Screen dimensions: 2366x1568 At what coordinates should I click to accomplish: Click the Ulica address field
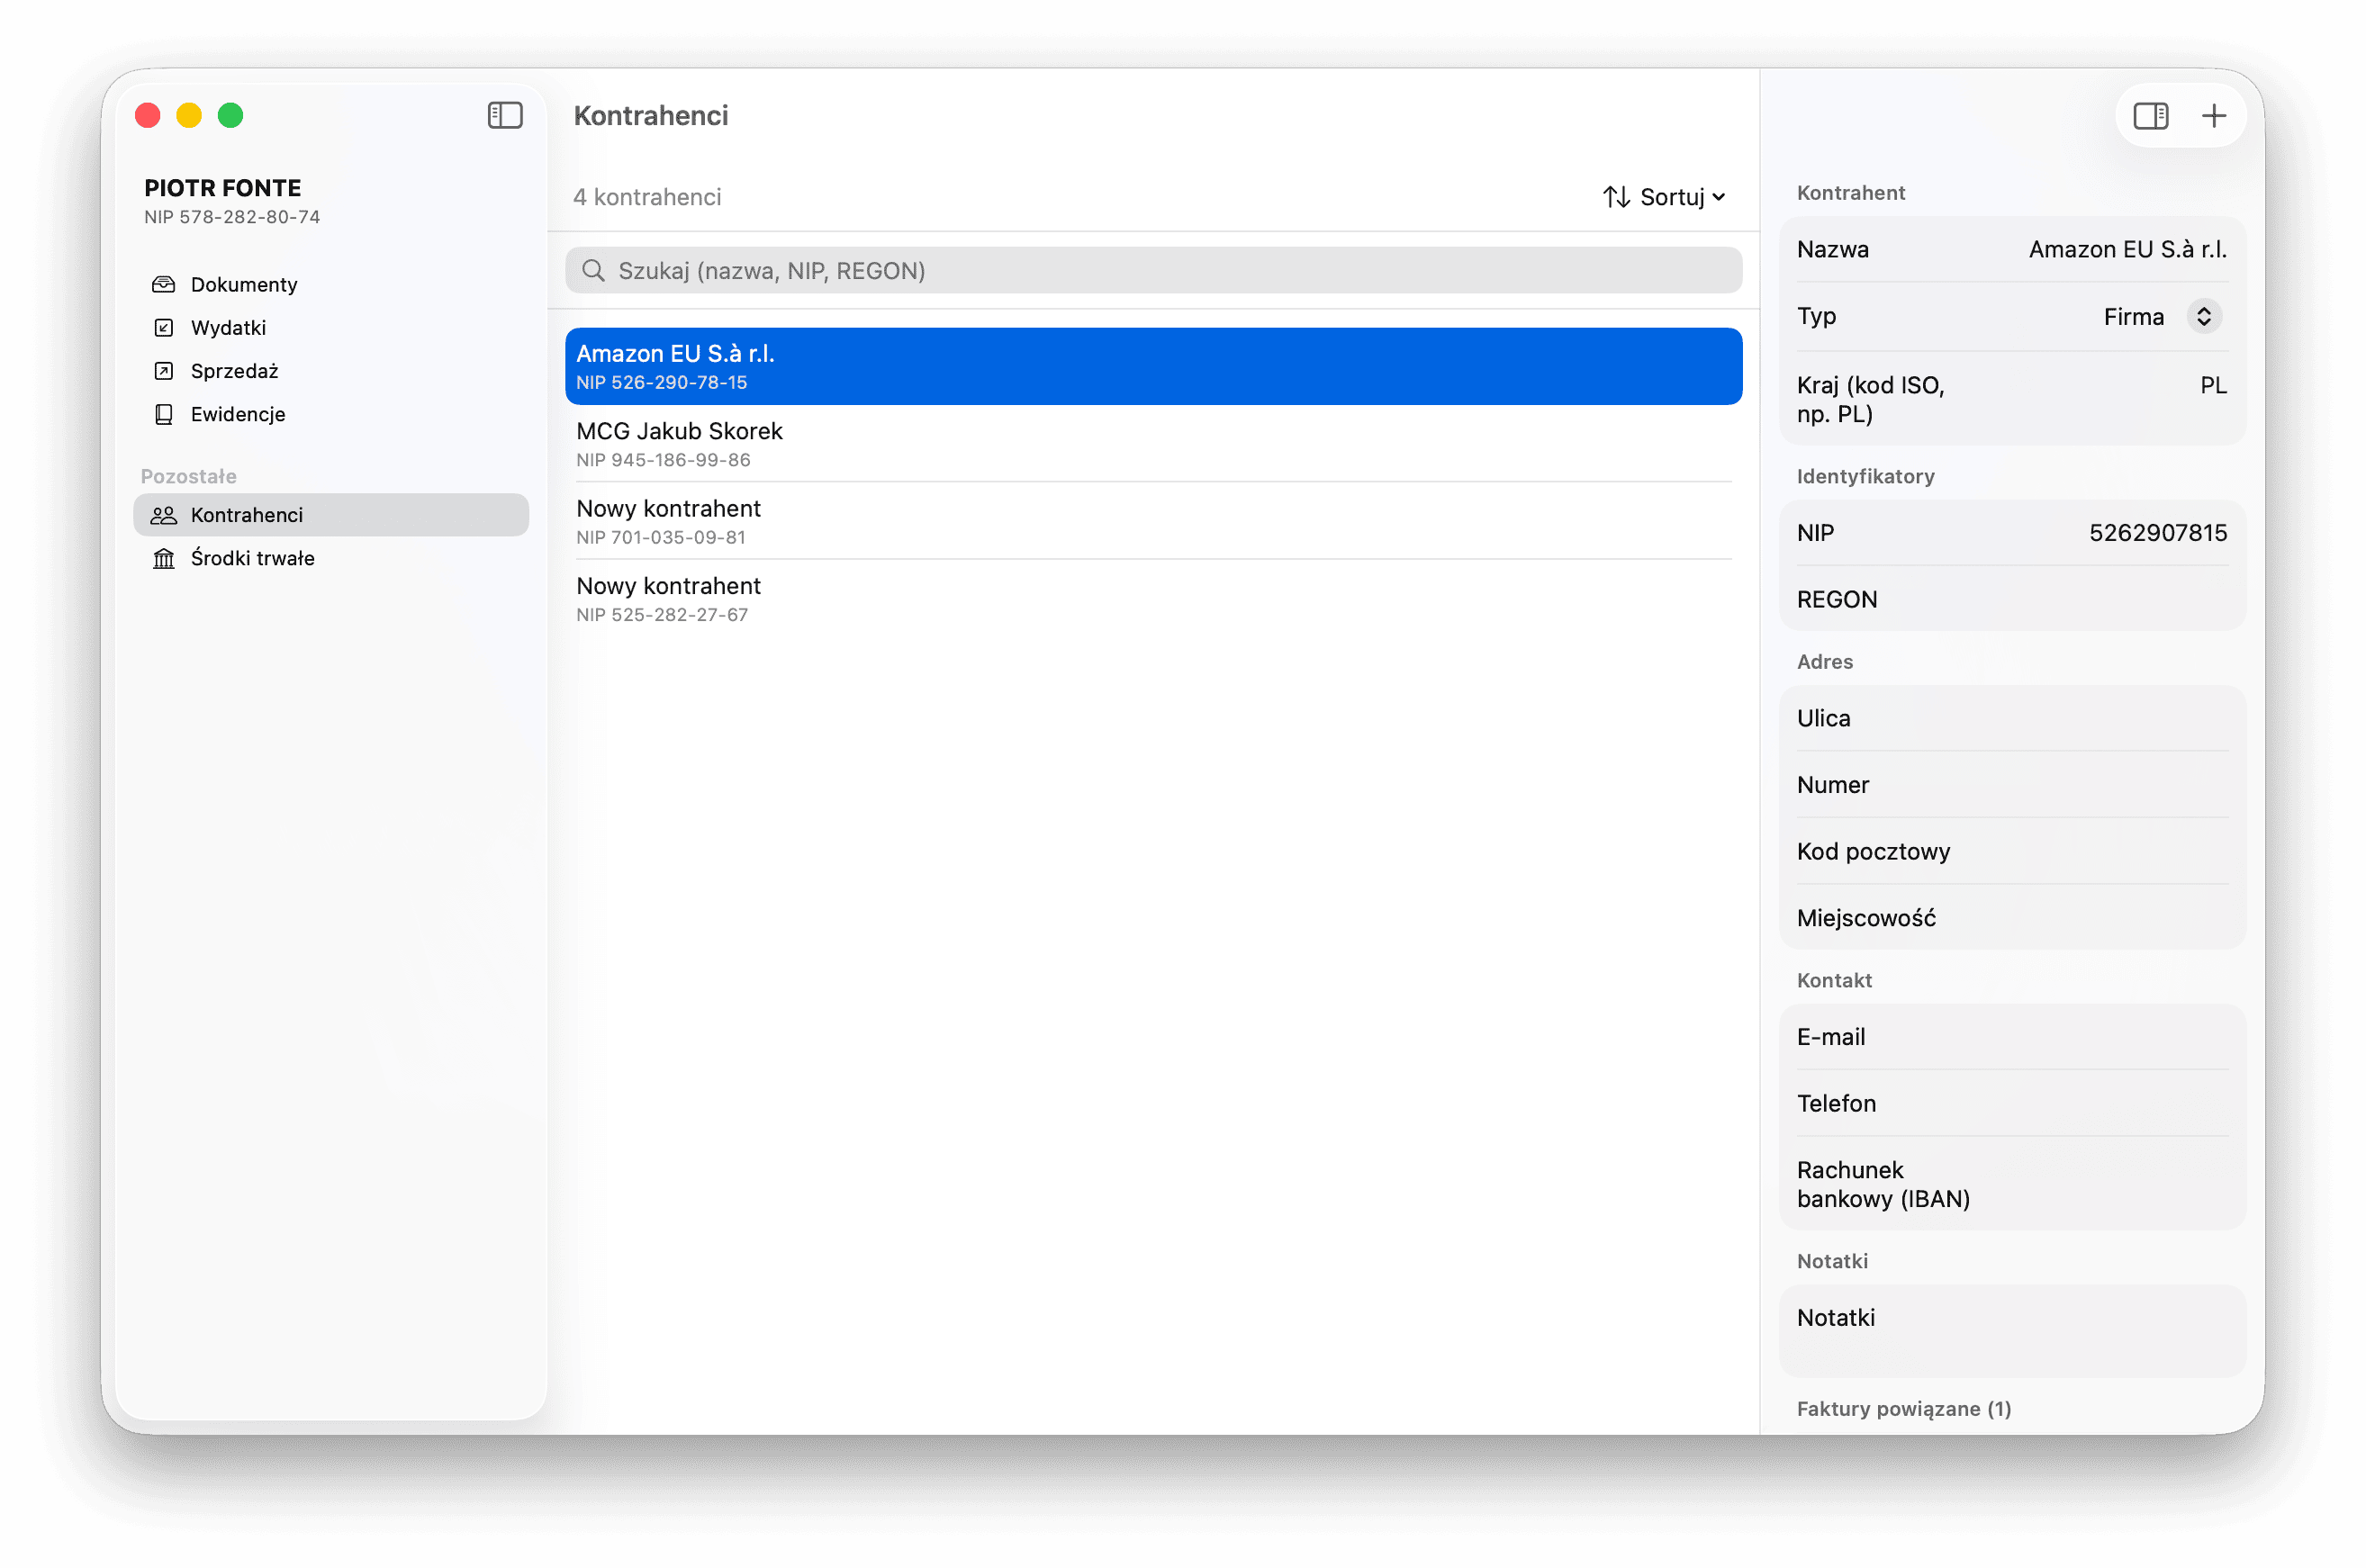[x=2012, y=718]
